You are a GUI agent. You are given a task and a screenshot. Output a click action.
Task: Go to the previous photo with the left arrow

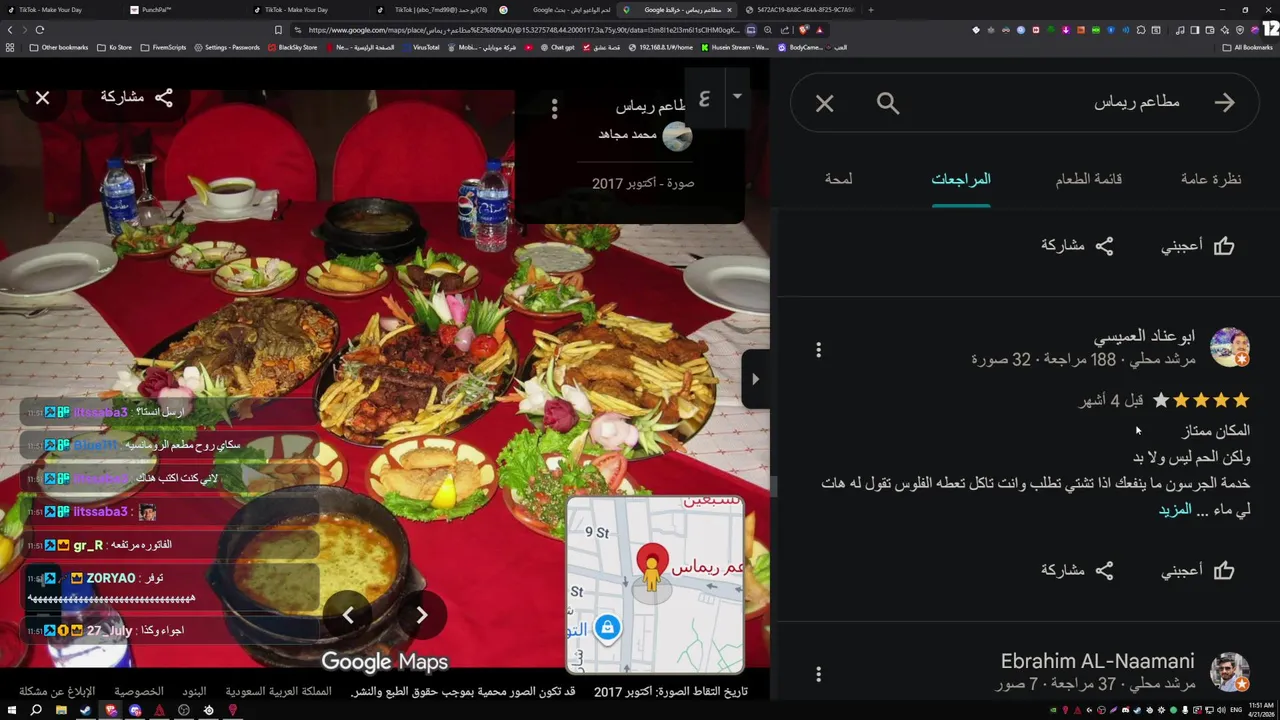348,615
